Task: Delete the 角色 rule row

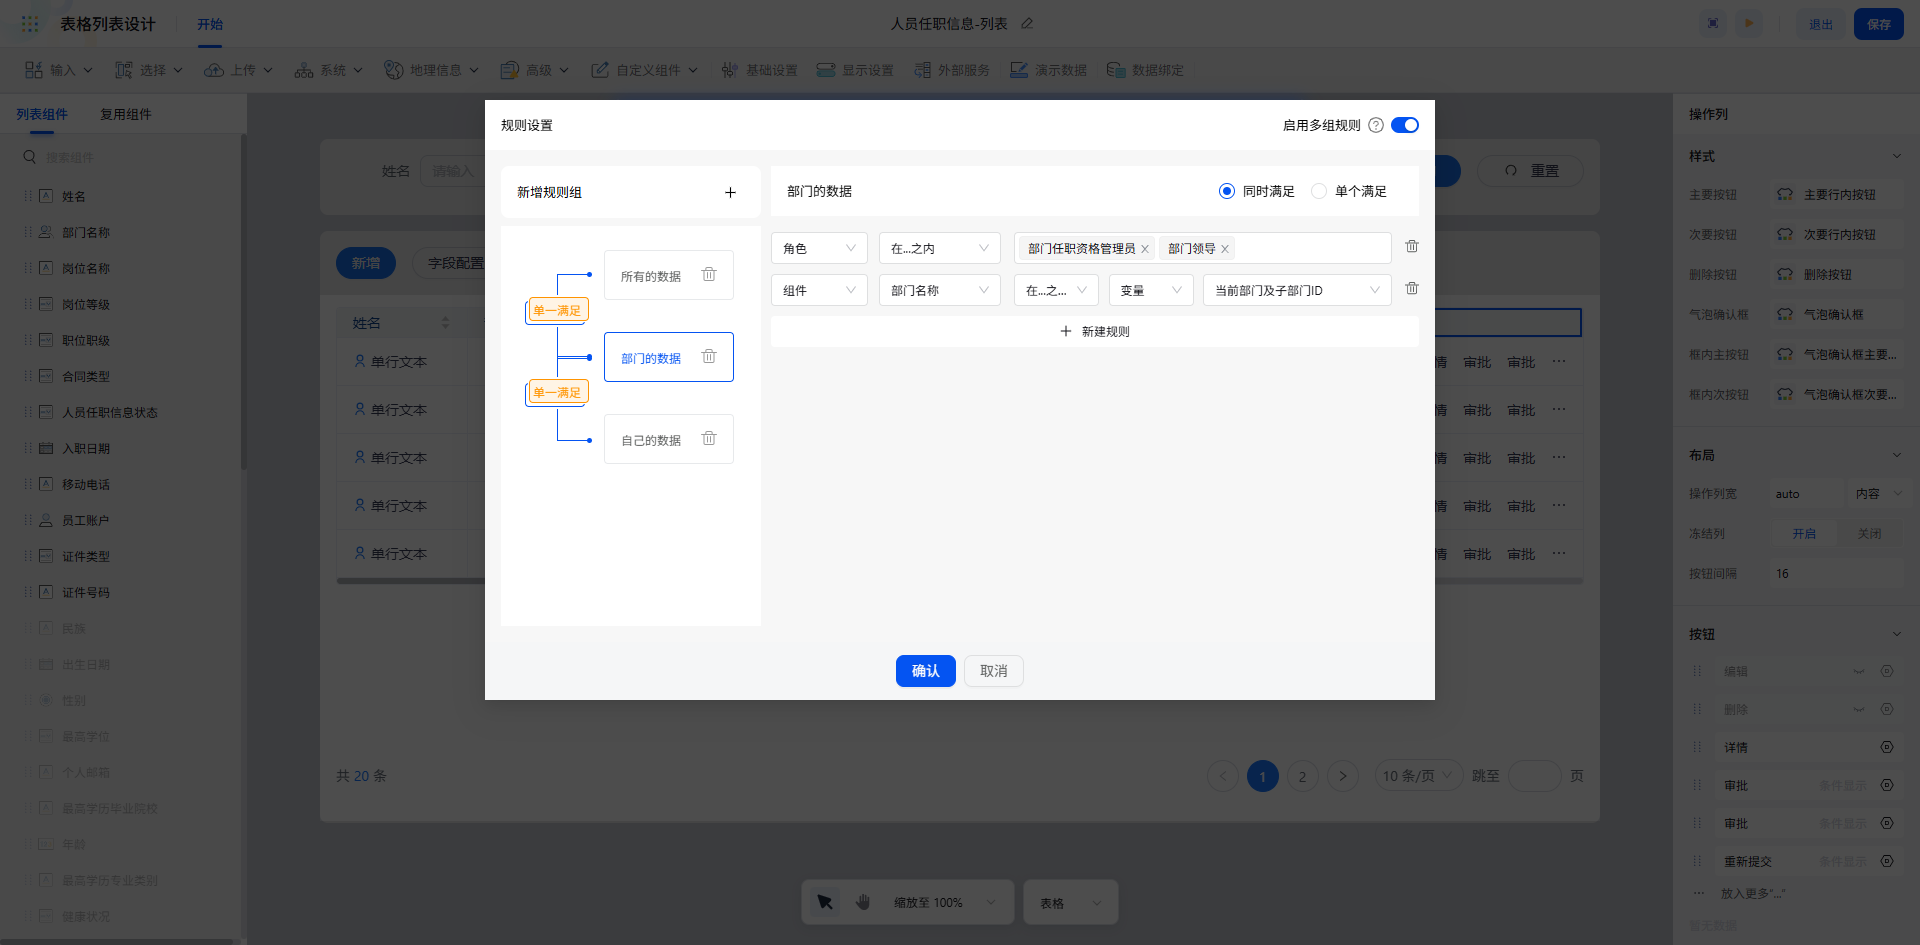Action: point(1412,246)
